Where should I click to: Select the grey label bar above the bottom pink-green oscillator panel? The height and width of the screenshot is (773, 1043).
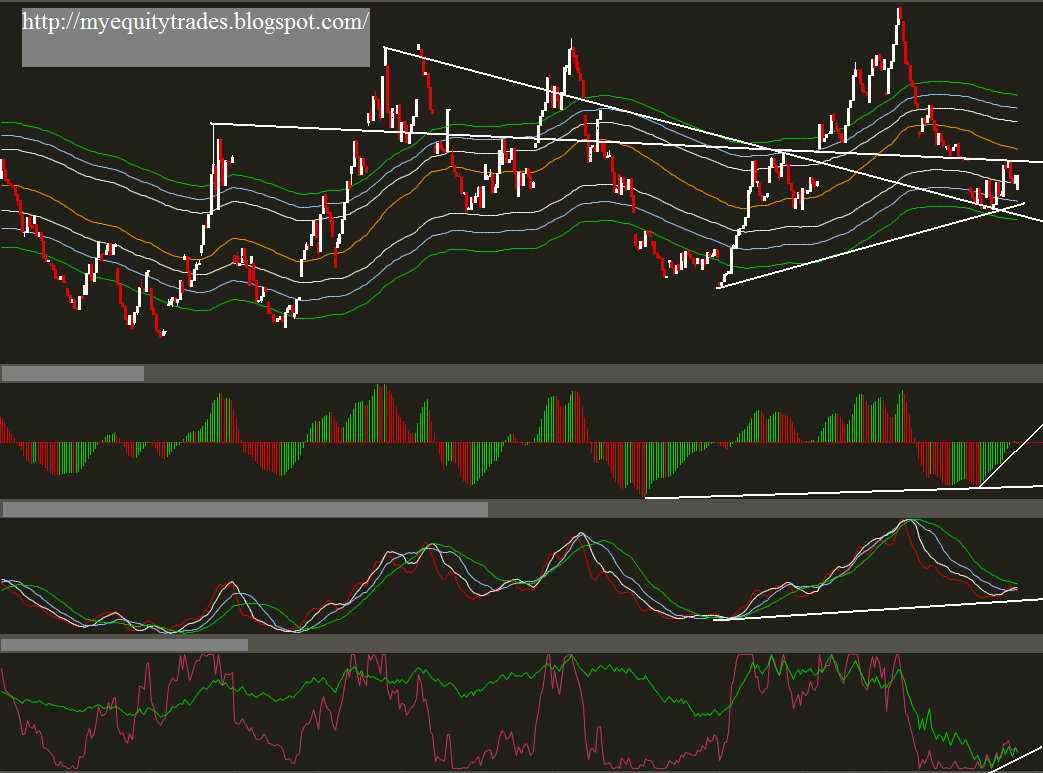pos(124,645)
